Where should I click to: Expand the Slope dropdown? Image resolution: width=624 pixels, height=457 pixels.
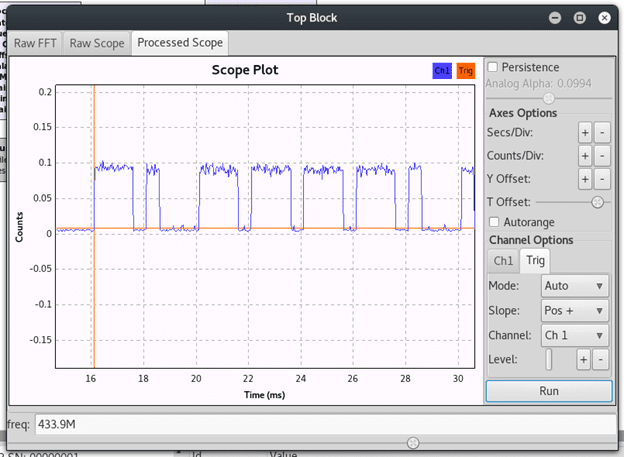pyautogui.click(x=574, y=310)
